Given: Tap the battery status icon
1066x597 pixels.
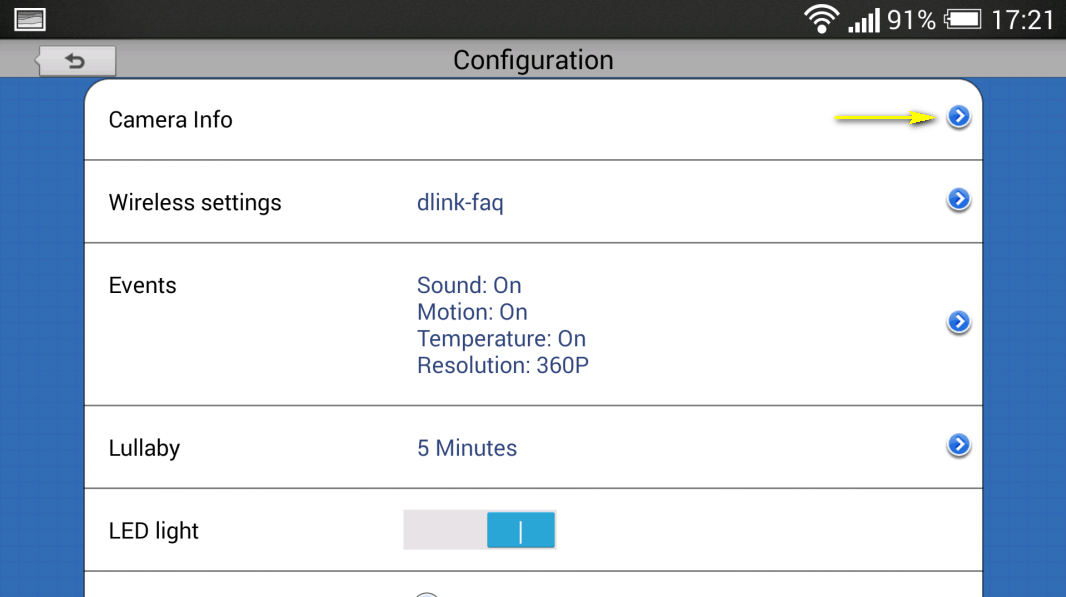Looking at the screenshot, I should coord(963,19).
